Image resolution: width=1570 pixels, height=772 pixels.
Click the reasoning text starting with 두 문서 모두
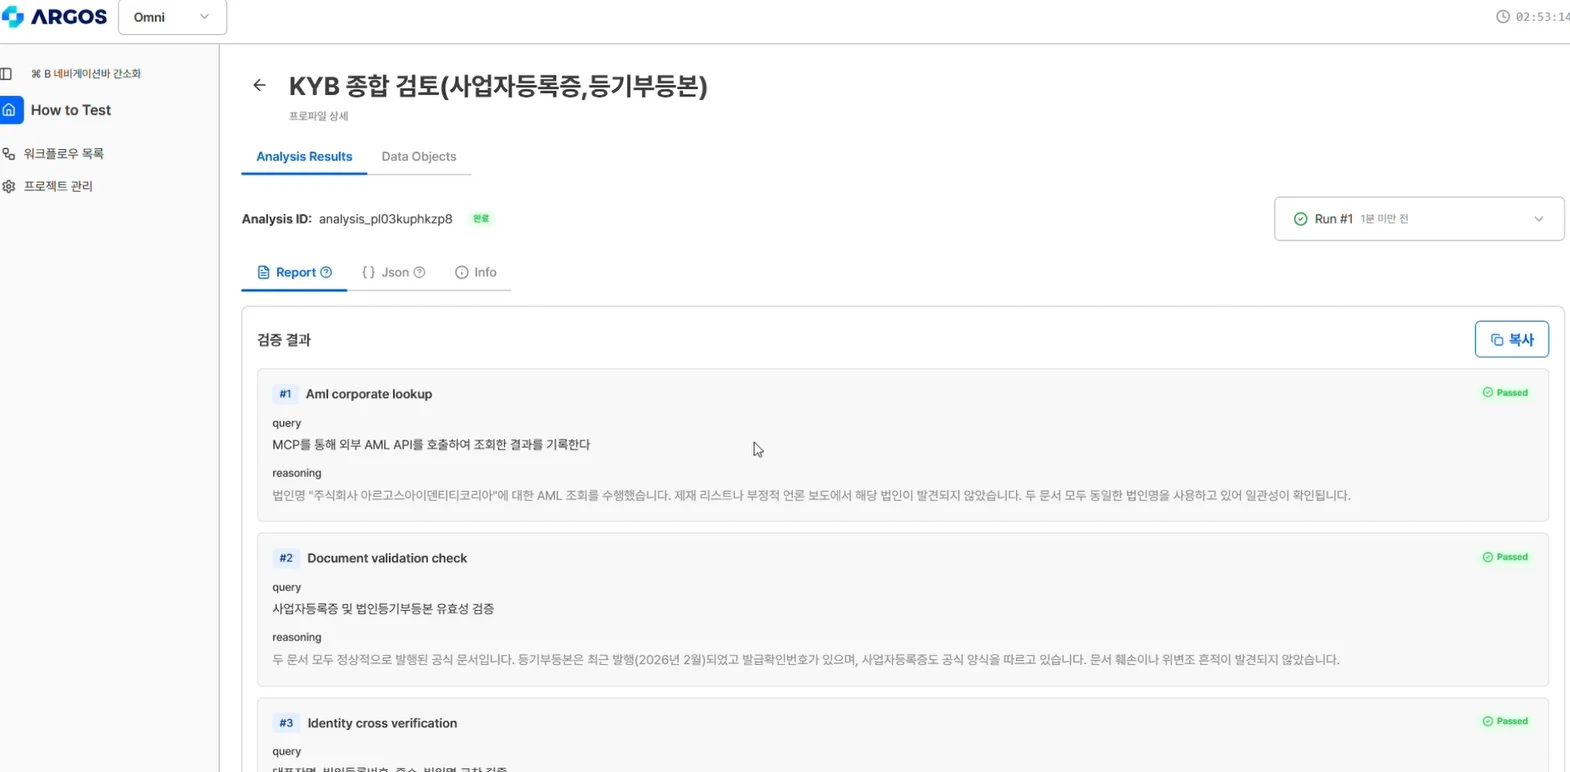pos(806,660)
